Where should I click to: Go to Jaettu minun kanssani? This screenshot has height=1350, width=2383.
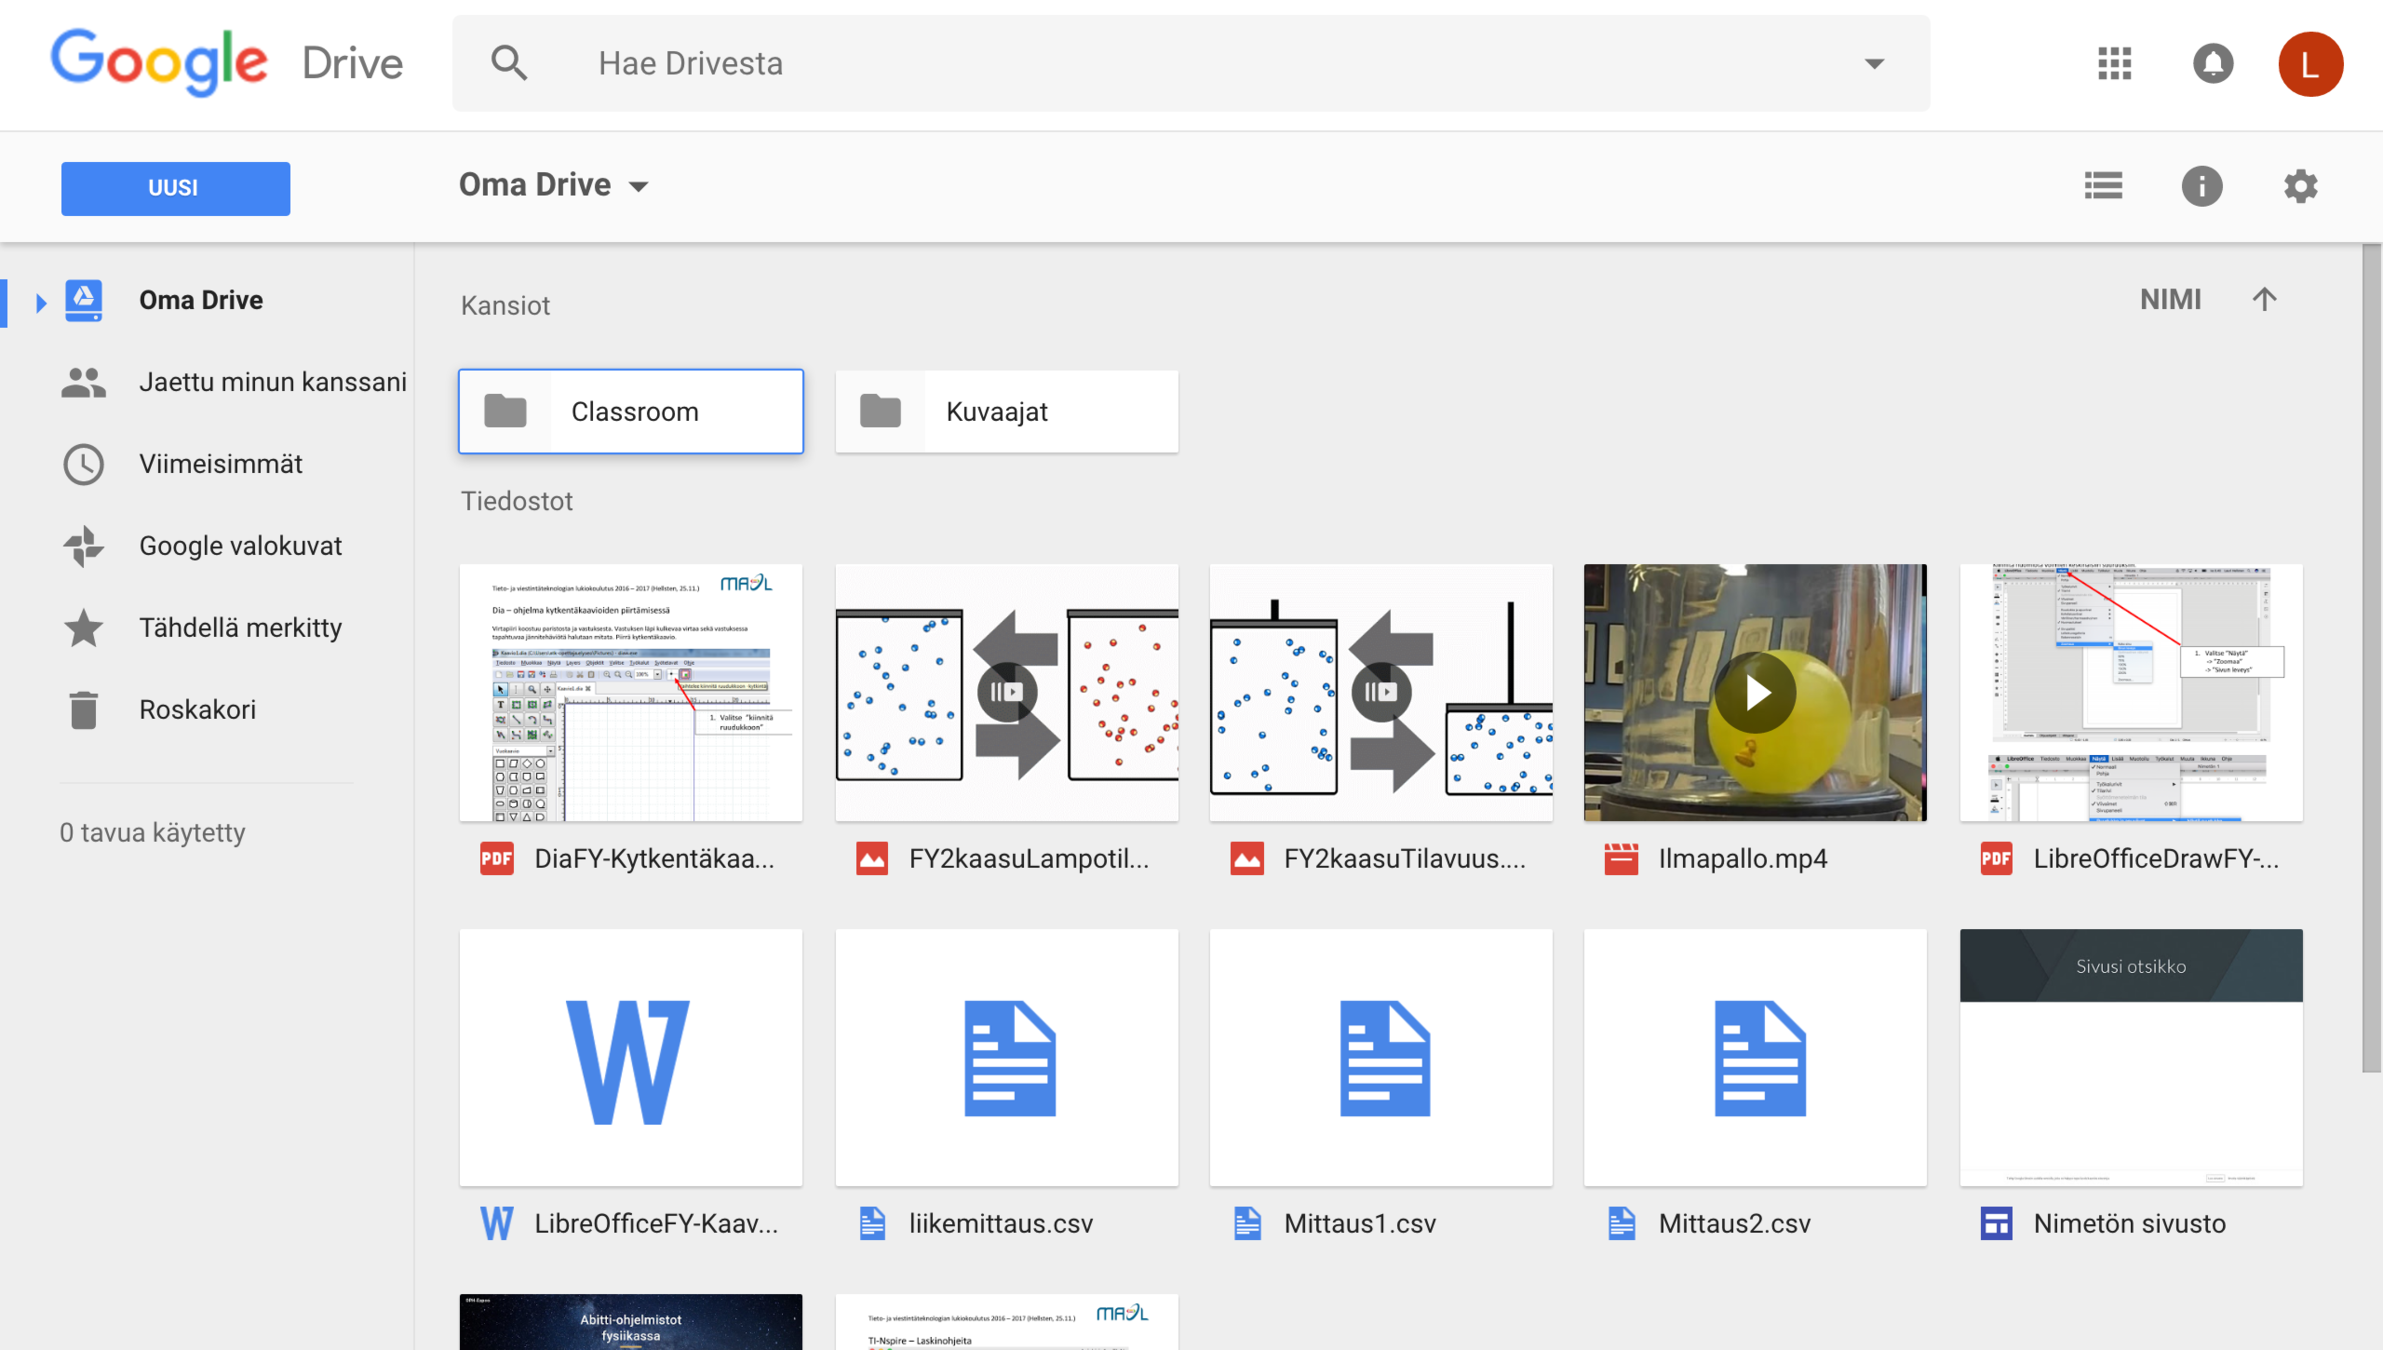click(271, 382)
